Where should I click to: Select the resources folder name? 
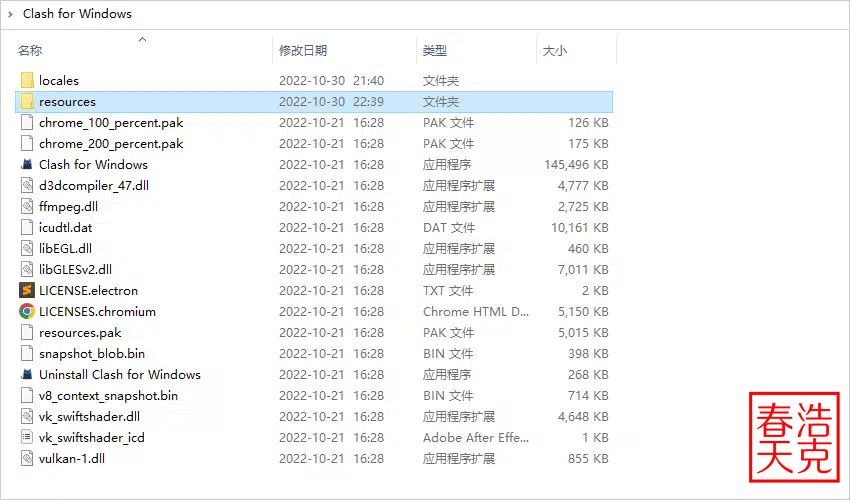(67, 101)
